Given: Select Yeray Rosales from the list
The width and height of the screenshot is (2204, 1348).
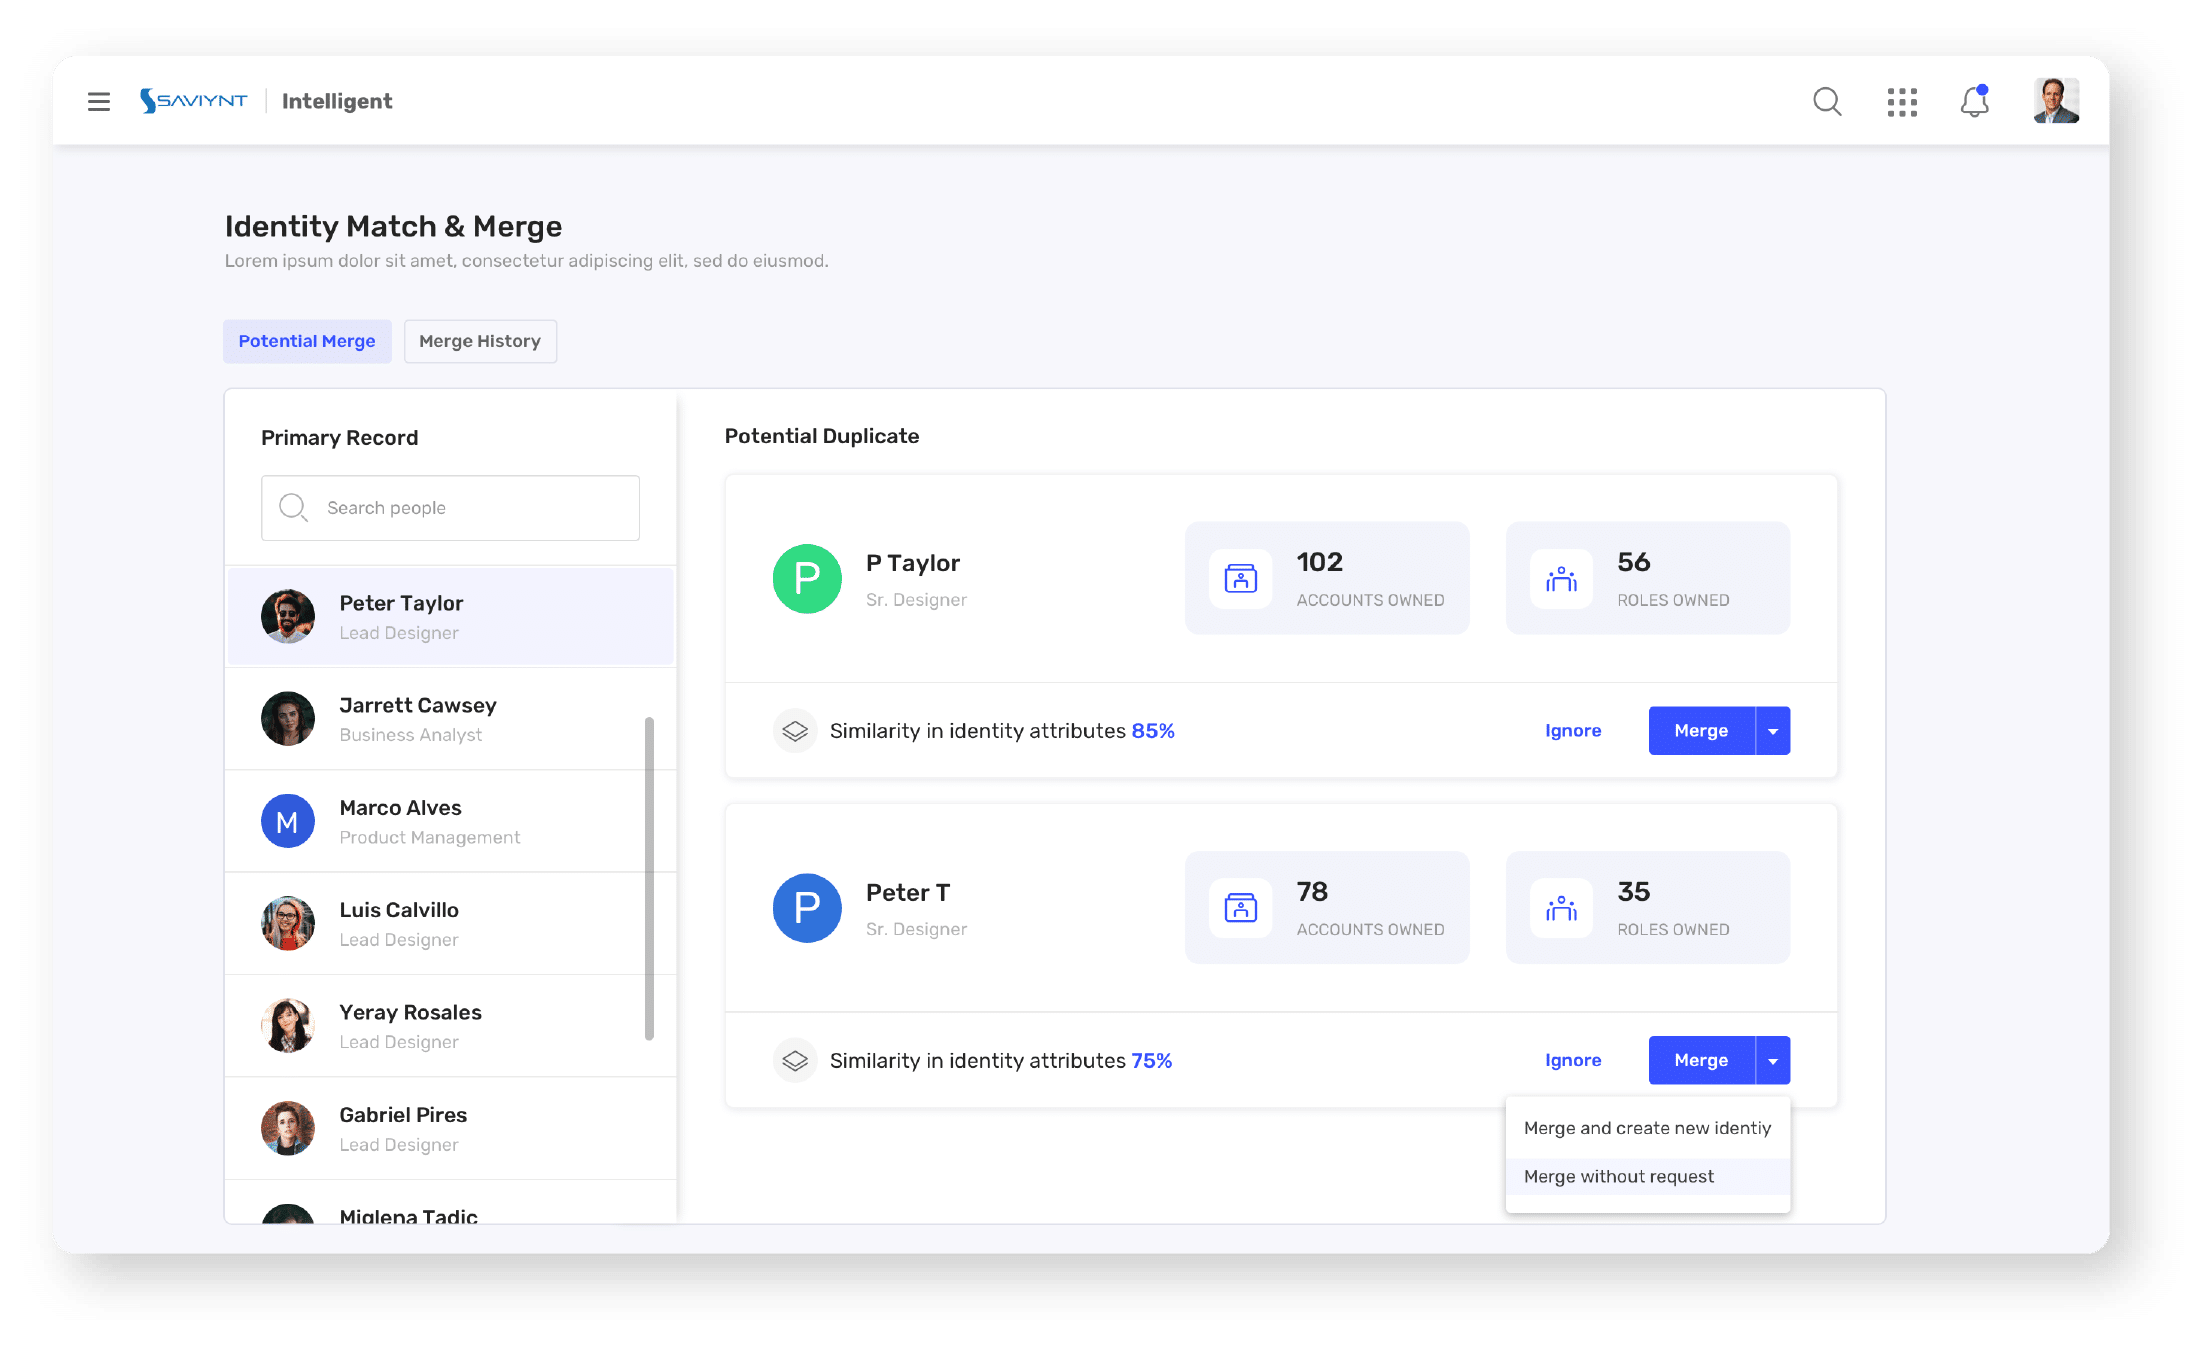Looking at the screenshot, I should click(450, 1026).
